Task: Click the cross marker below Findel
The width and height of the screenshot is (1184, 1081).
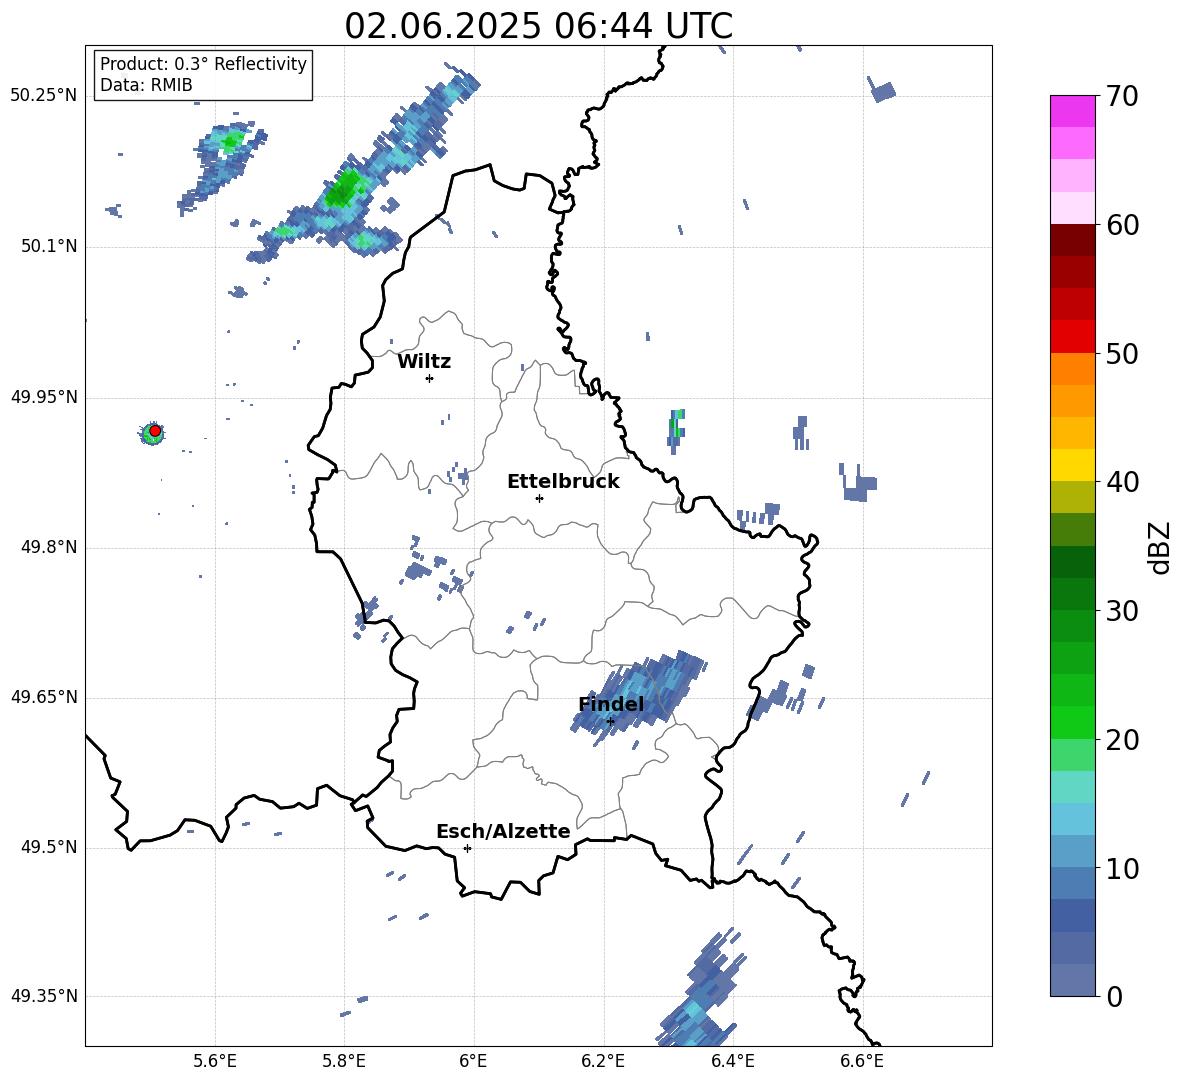Action: click(x=610, y=722)
